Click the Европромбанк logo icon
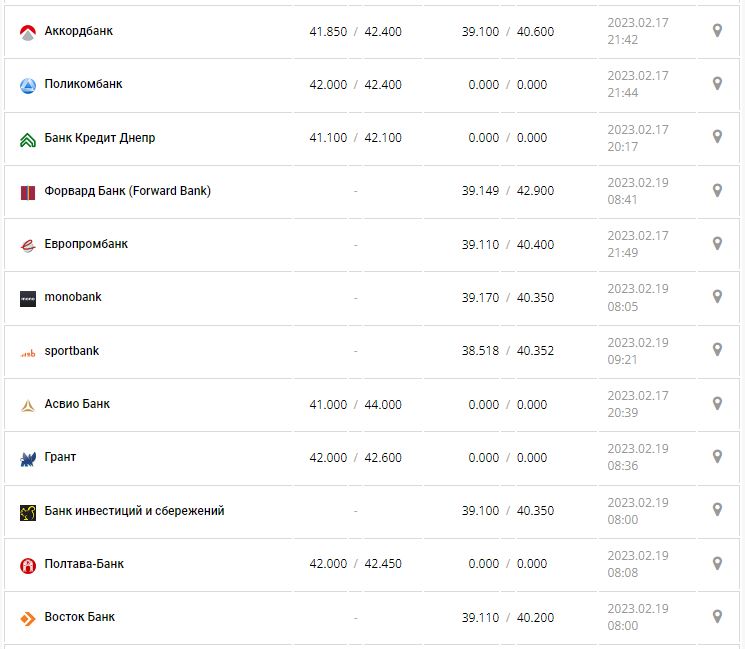 [28, 245]
